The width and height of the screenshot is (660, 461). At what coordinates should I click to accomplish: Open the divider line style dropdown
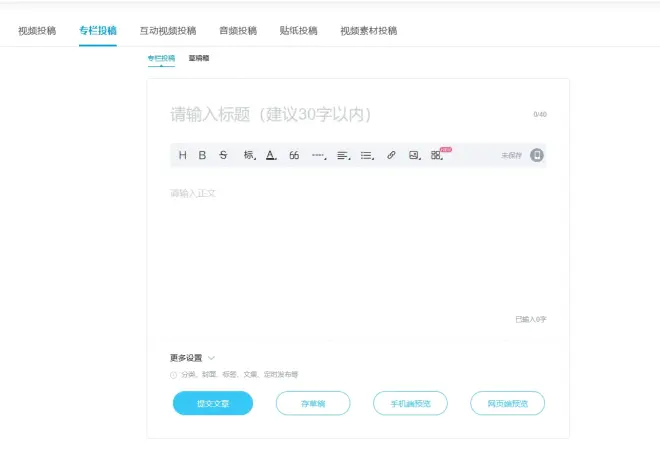pos(319,155)
